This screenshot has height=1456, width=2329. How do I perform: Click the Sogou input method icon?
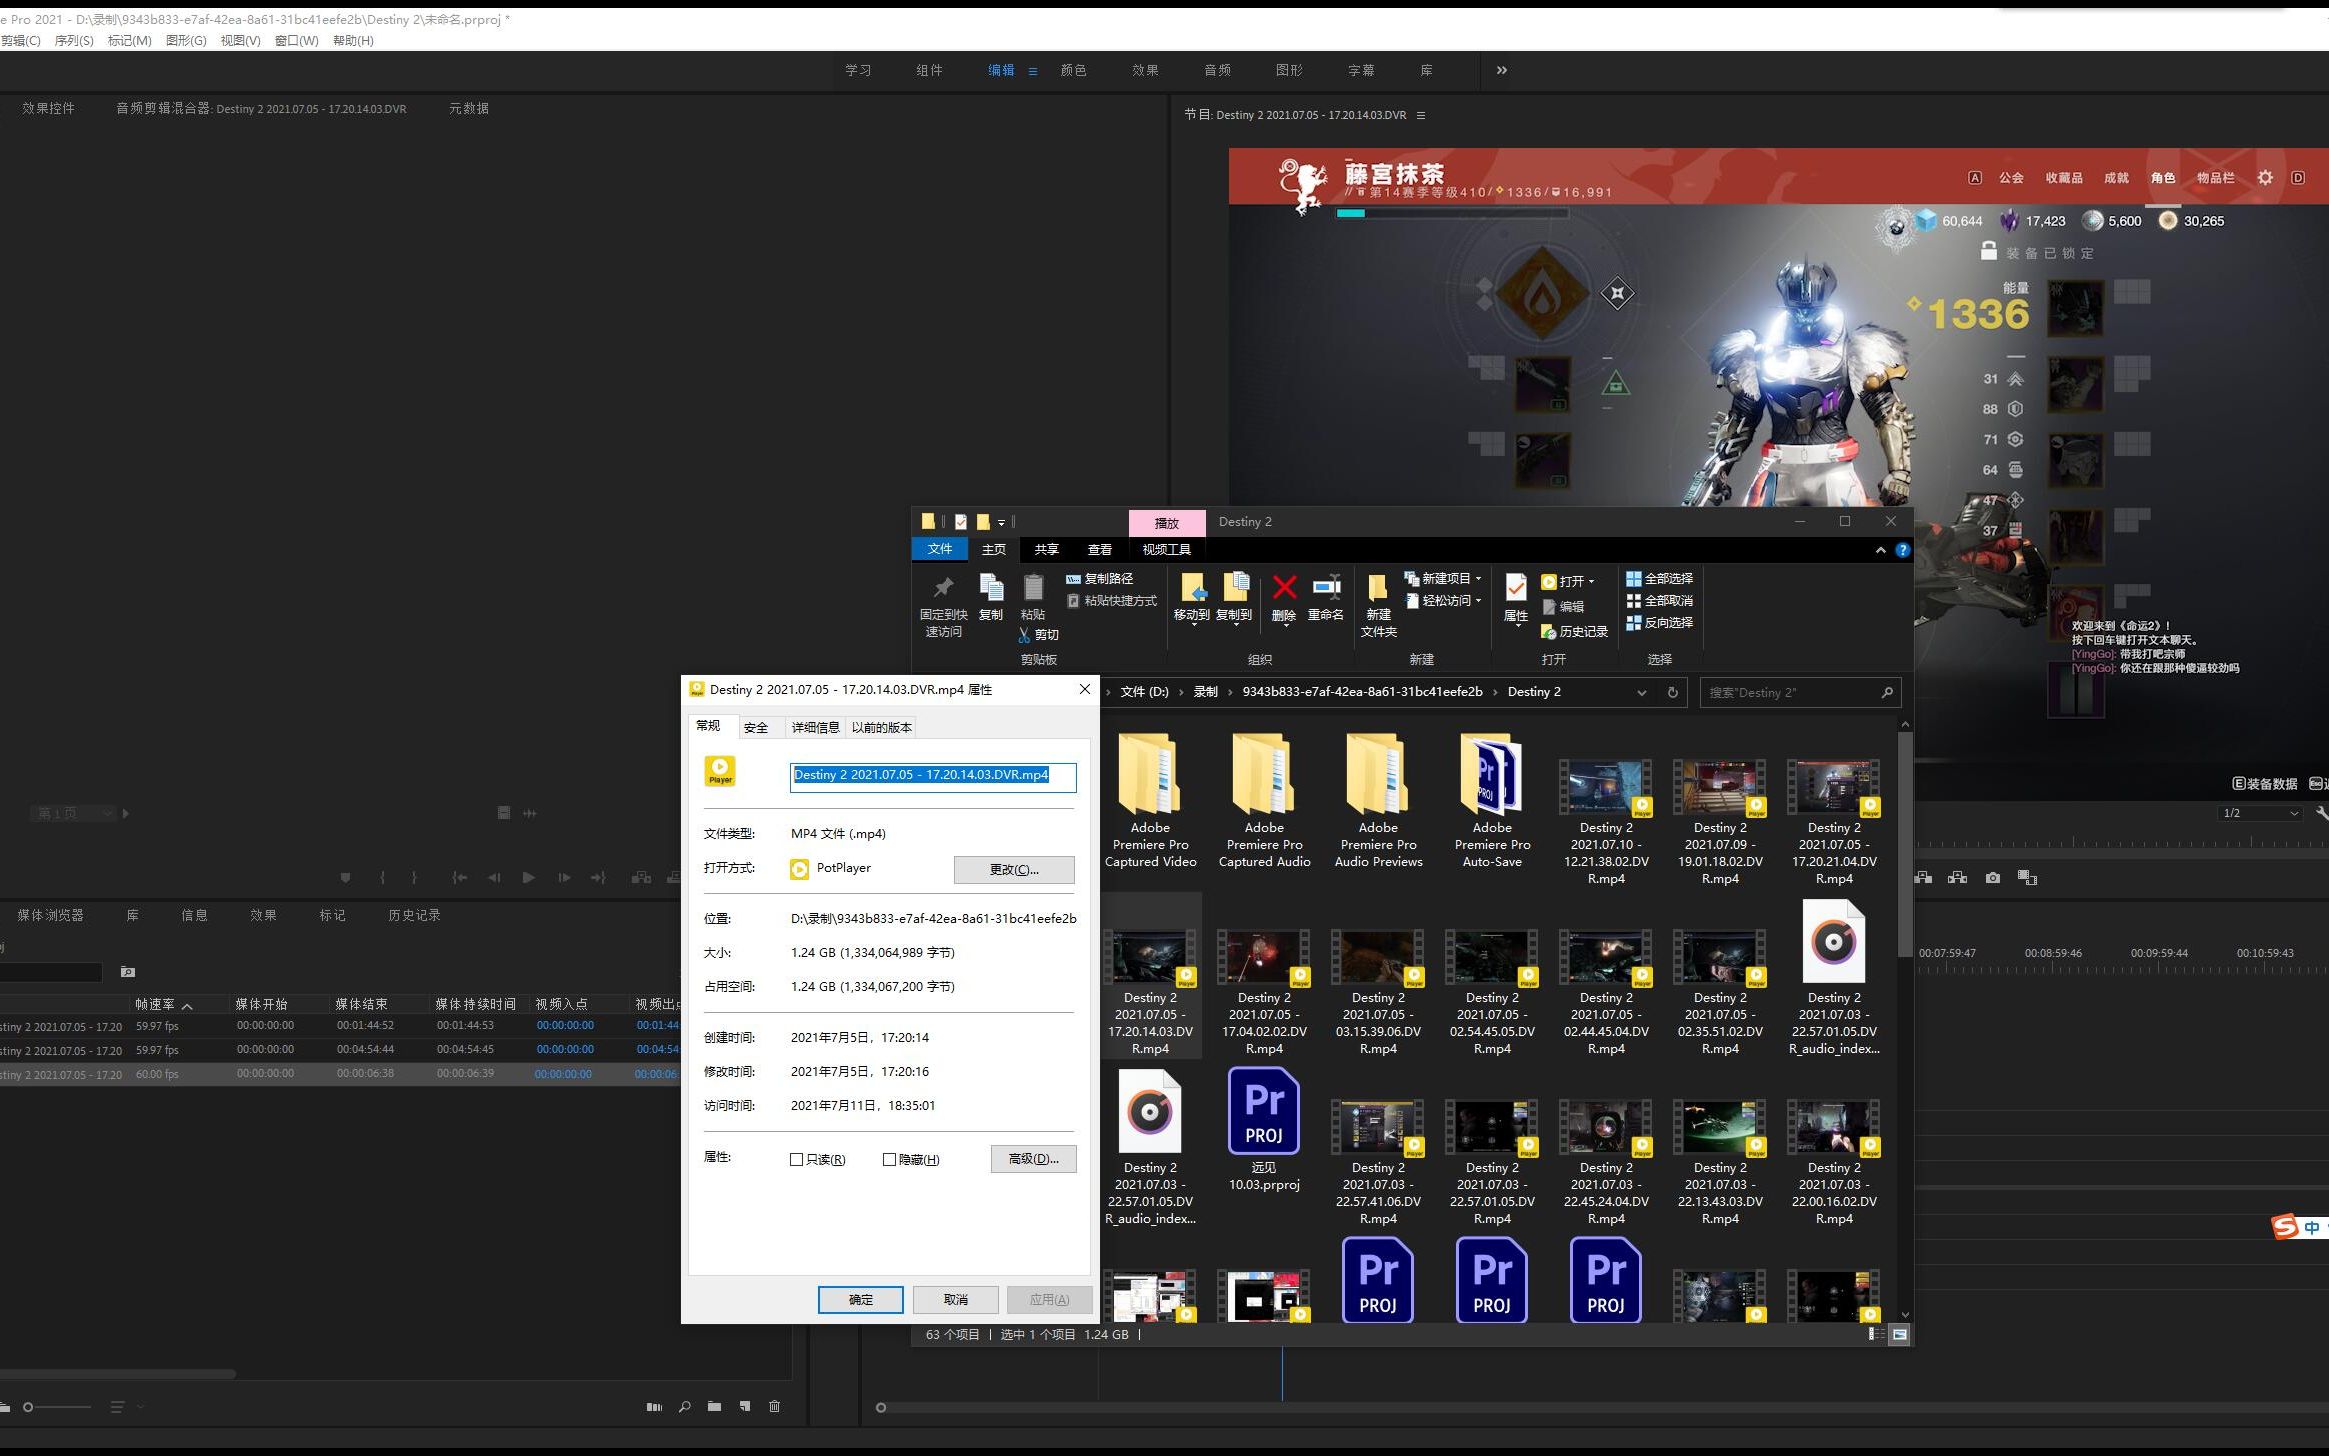coord(2285,1227)
